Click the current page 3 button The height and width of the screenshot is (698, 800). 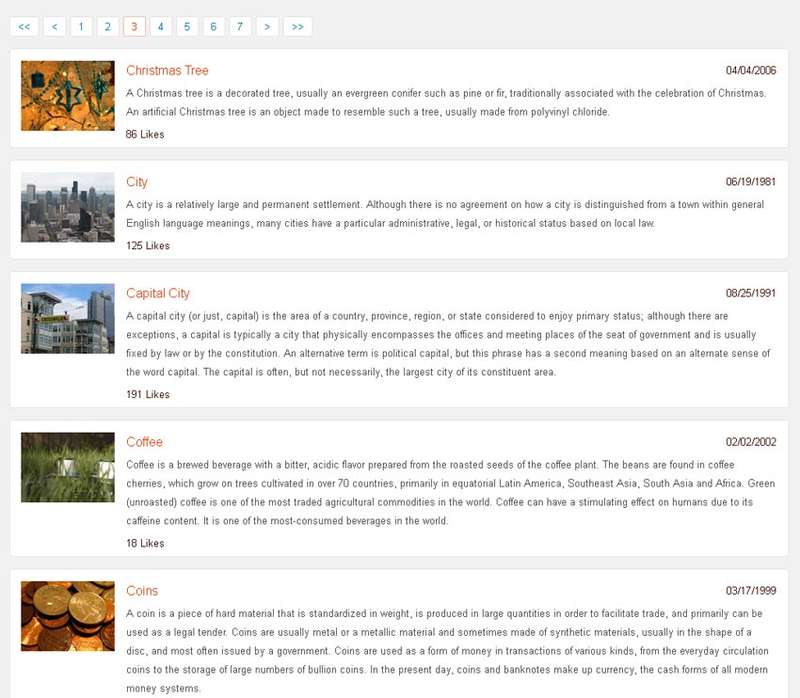(134, 27)
